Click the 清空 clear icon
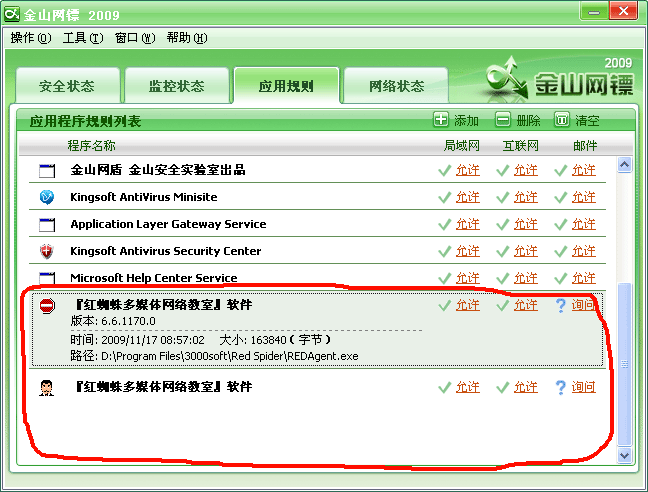The width and height of the screenshot is (648, 492). pyautogui.click(x=562, y=120)
